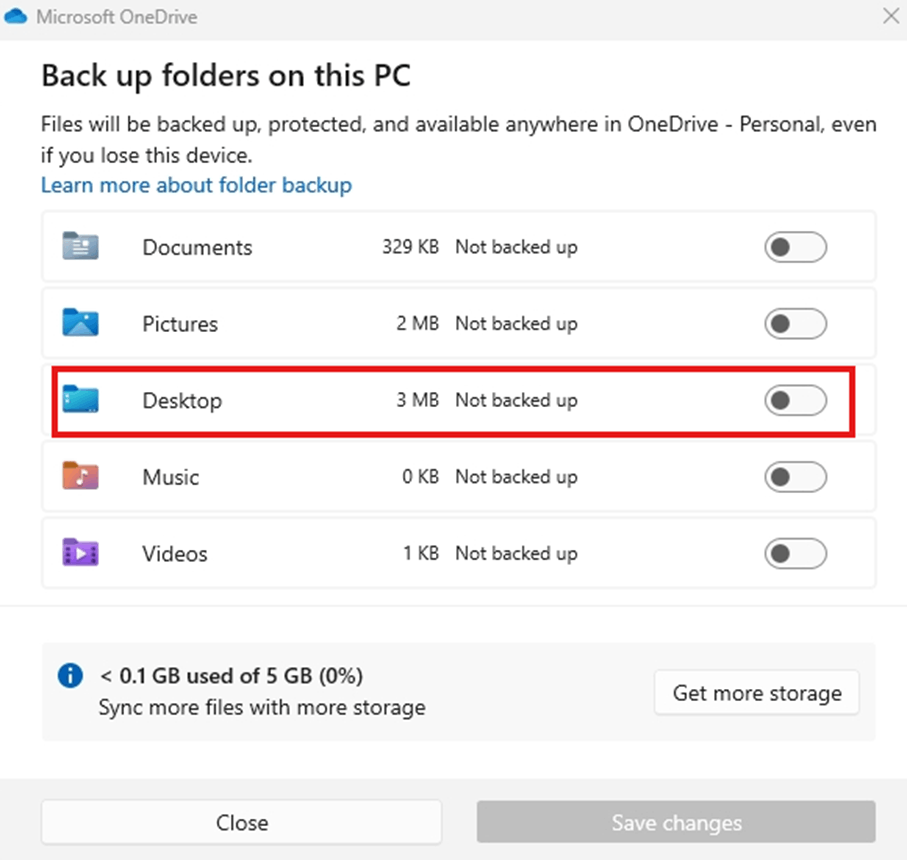Enable backup toggle for Documents
Image resolution: width=907 pixels, height=860 pixels.
(x=795, y=247)
